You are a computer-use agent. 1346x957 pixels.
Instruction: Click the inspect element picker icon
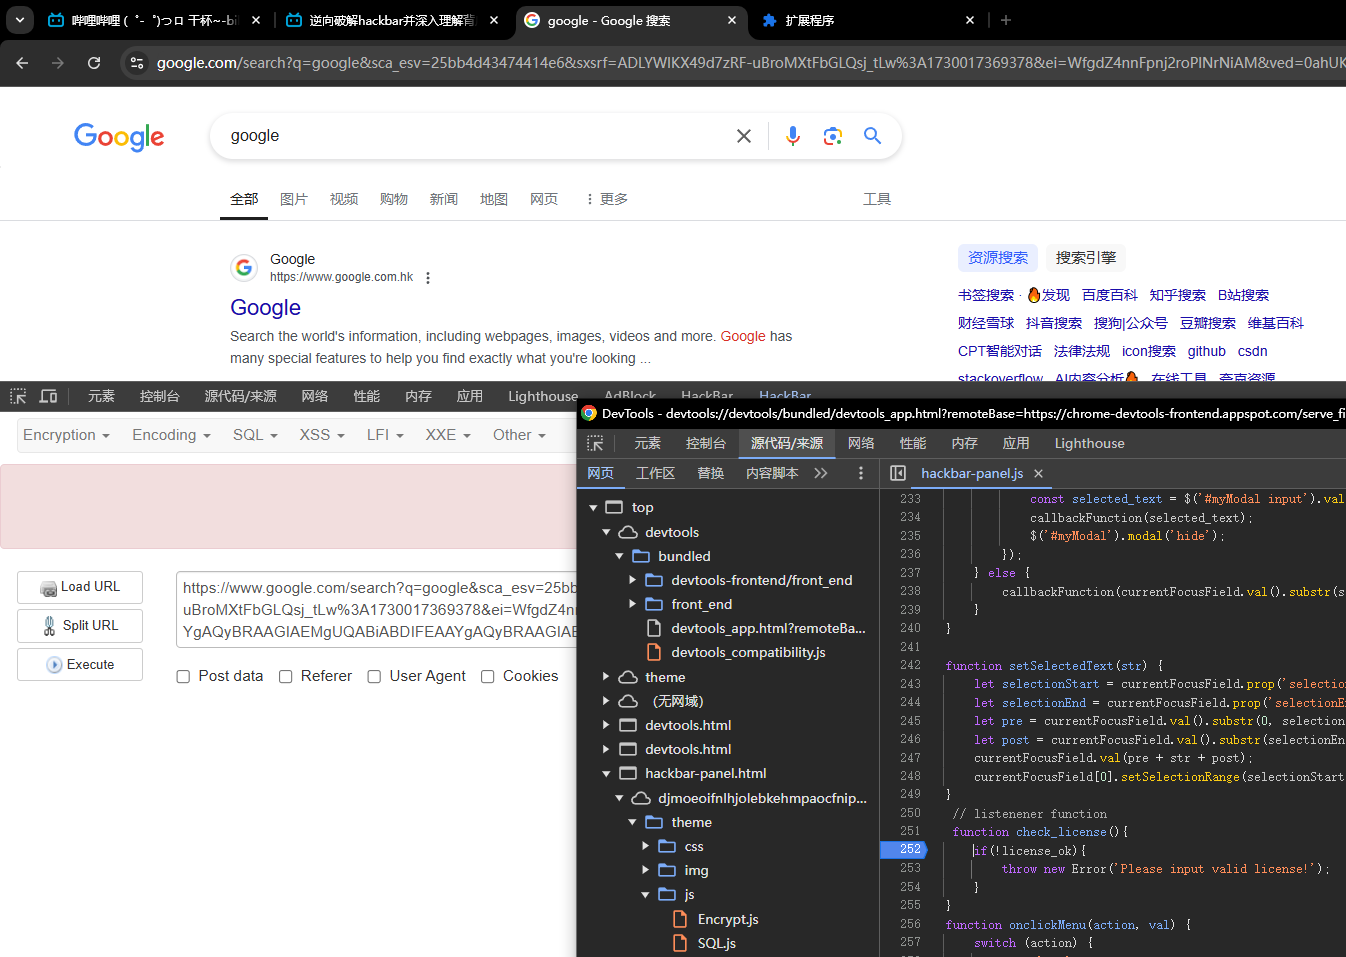(x=18, y=396)
